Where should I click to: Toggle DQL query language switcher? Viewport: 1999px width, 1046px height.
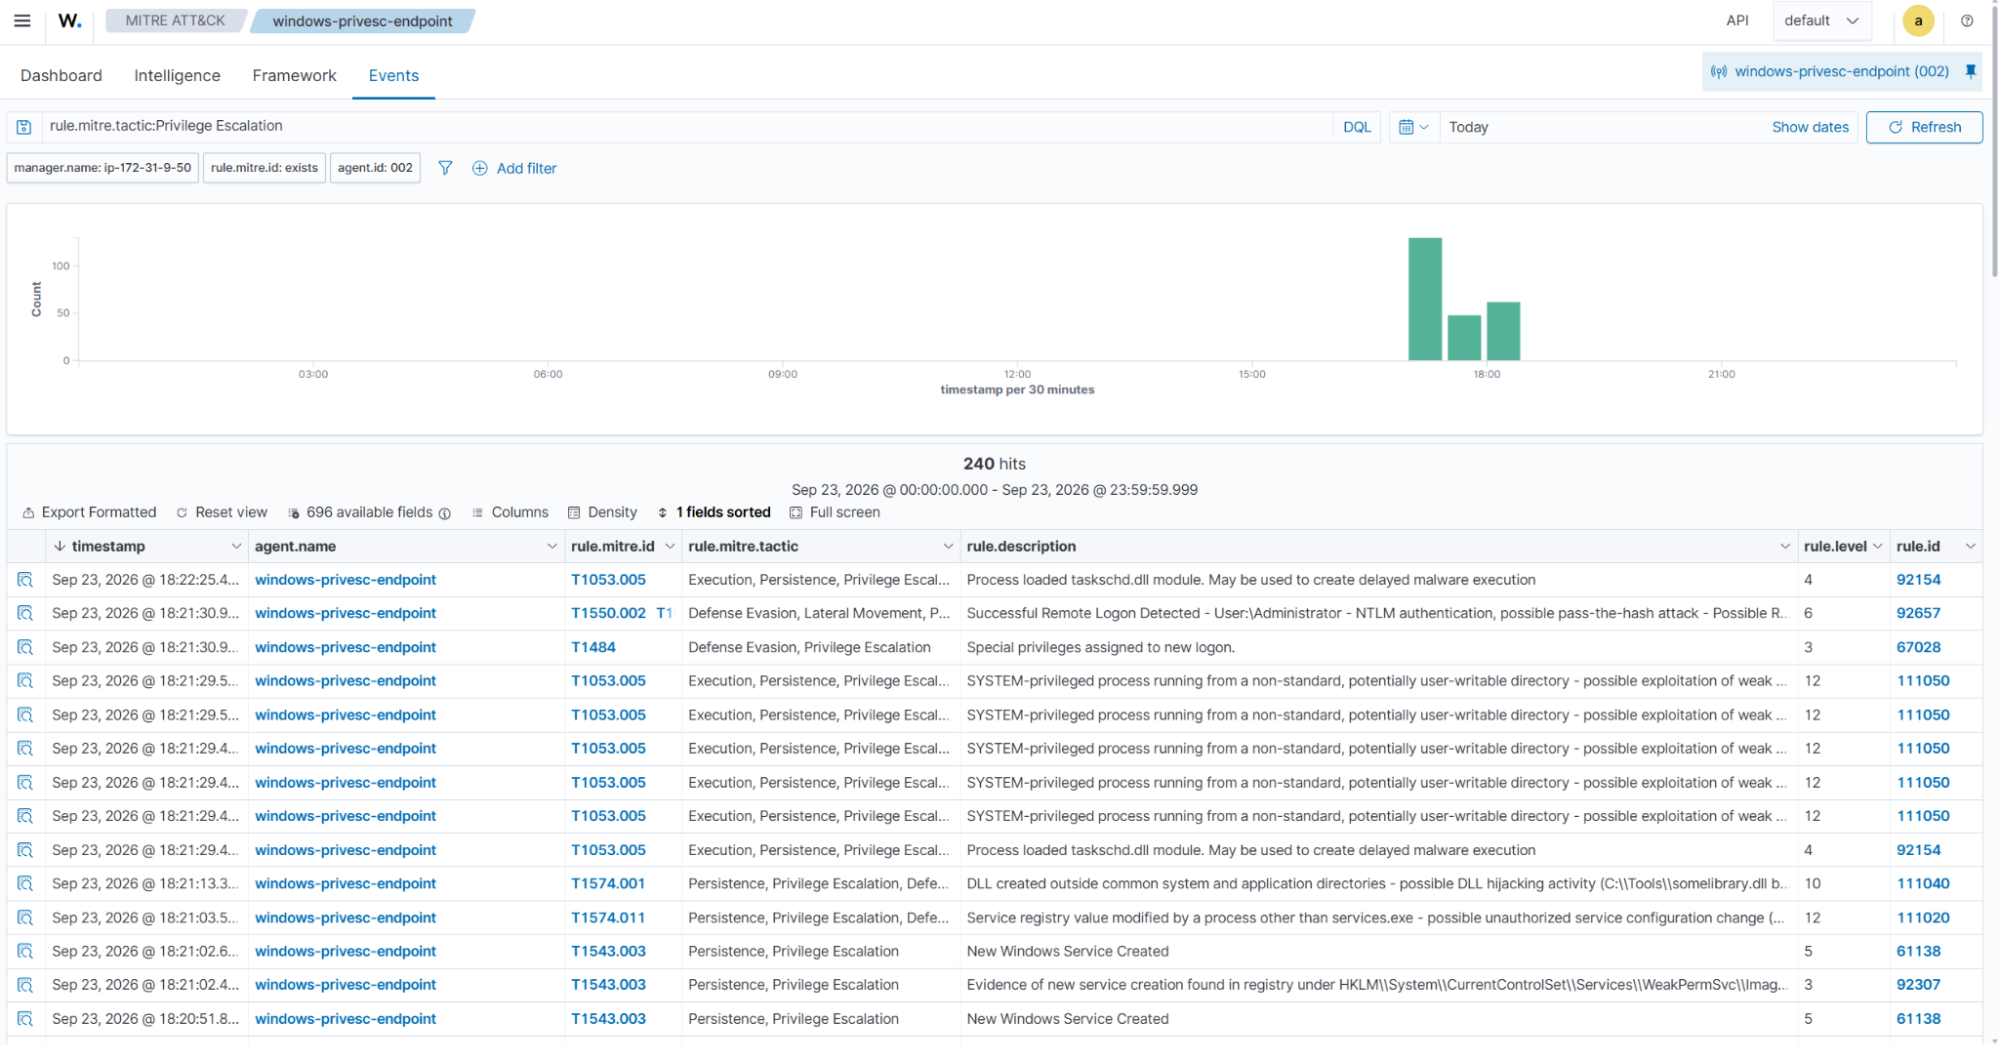tap(1356, 127)
